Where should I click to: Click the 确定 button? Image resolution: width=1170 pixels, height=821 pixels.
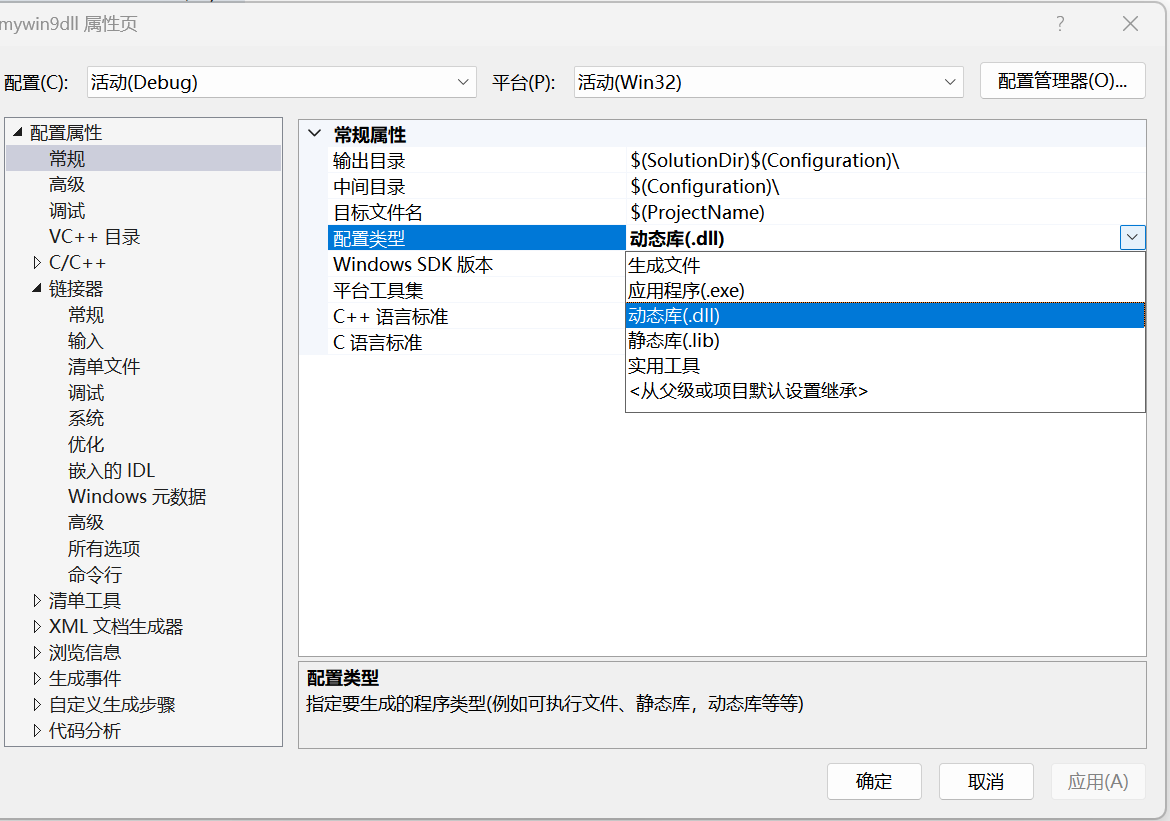click(x=874, y=781)
